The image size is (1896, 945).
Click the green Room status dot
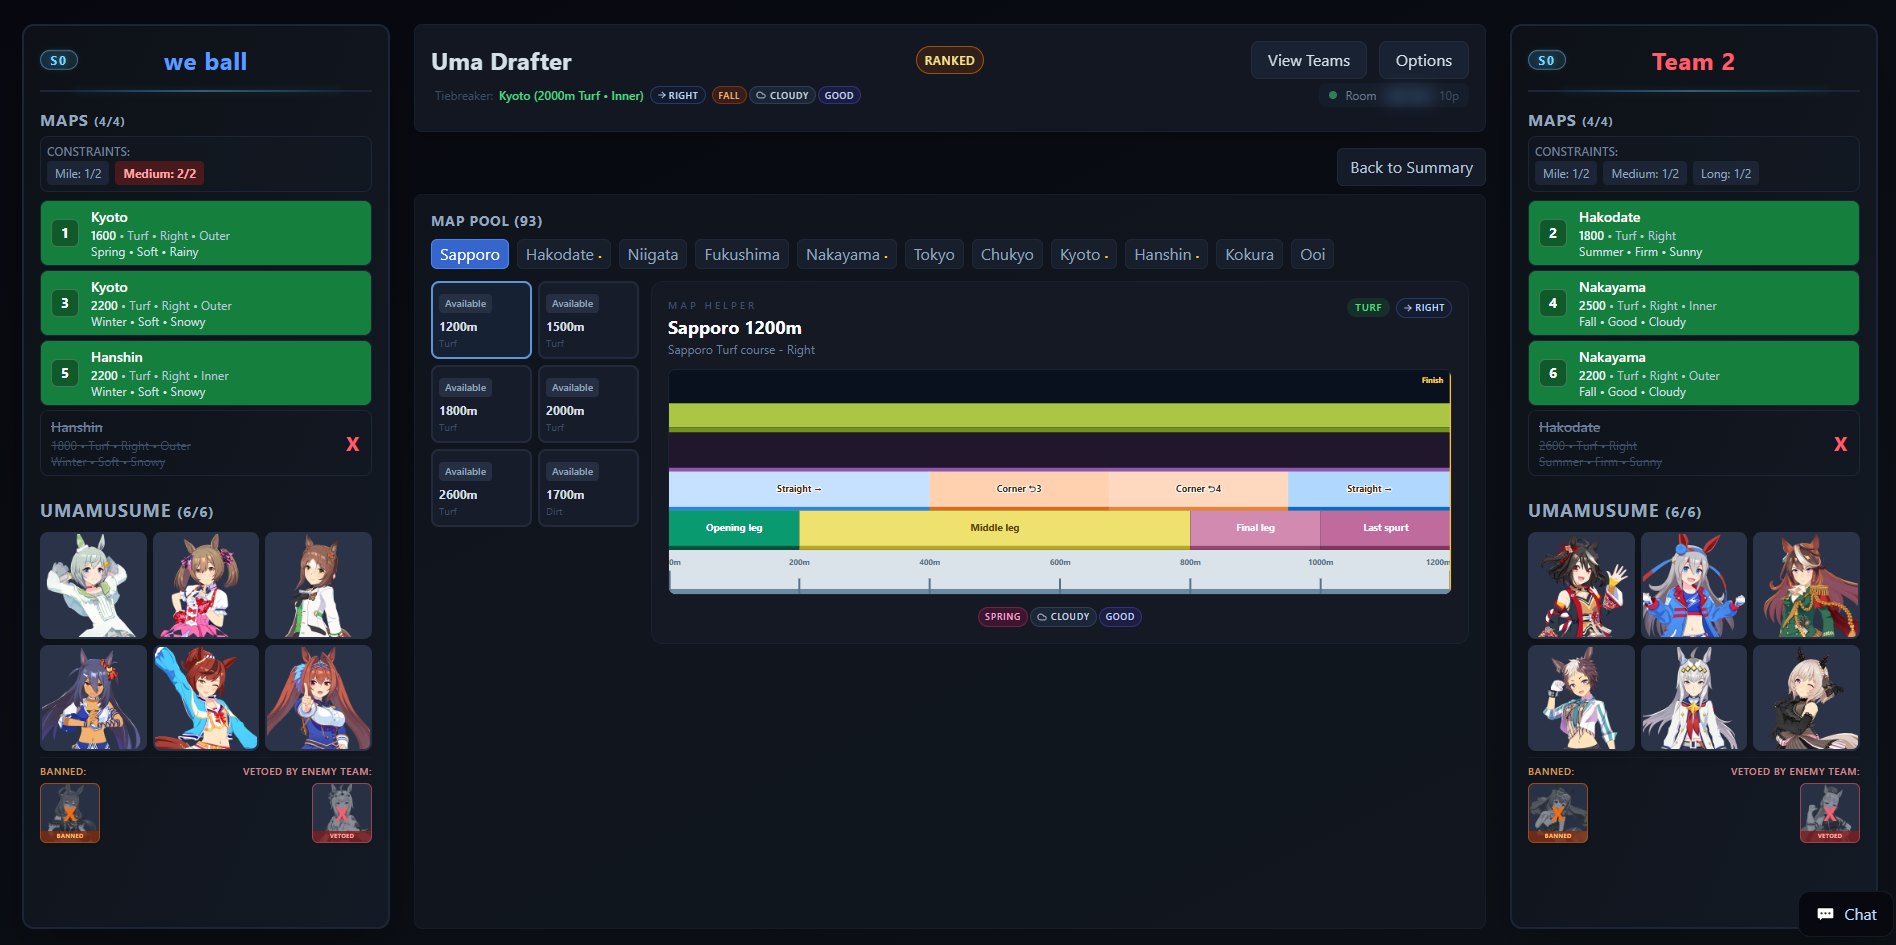(x=1333, y=95)
